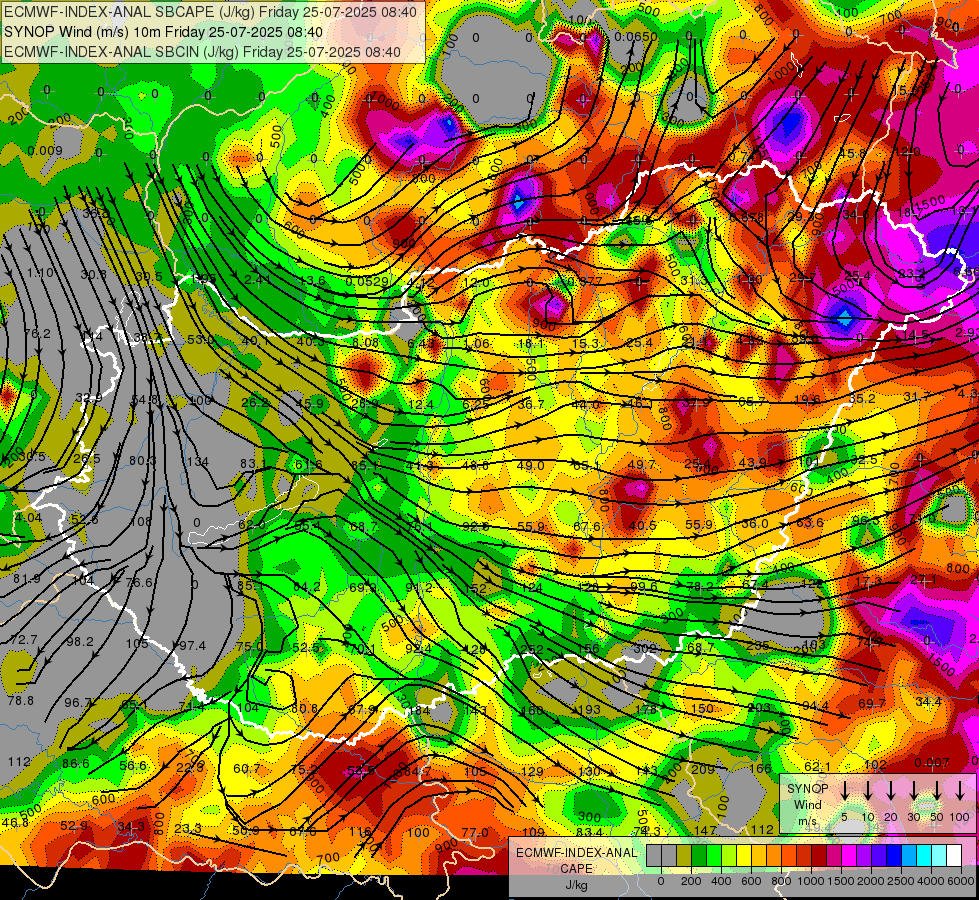The width and height of the screenshot is (979, 900).
Task: Click the 'SYNOP Wind (m/s) 10m' title line
Action: click(x=163, y=32)
